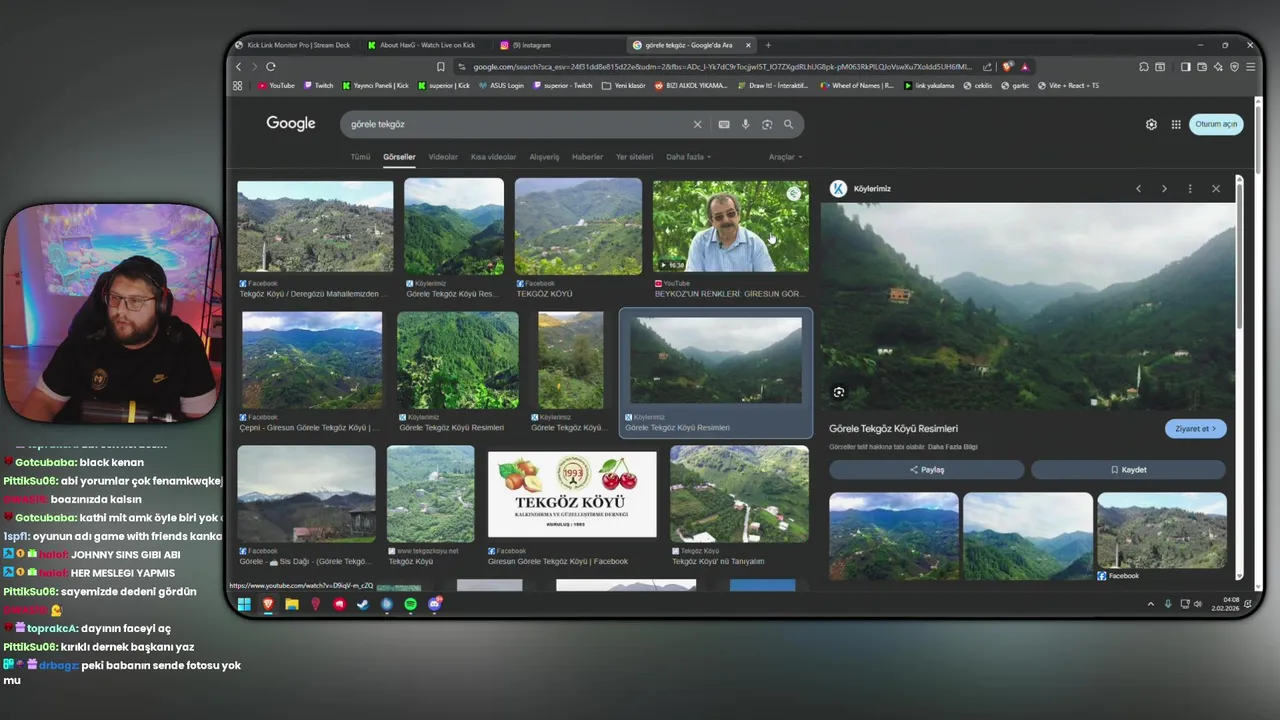
Task: Click the taskbar volume icon
Action: click(1198, 604)
